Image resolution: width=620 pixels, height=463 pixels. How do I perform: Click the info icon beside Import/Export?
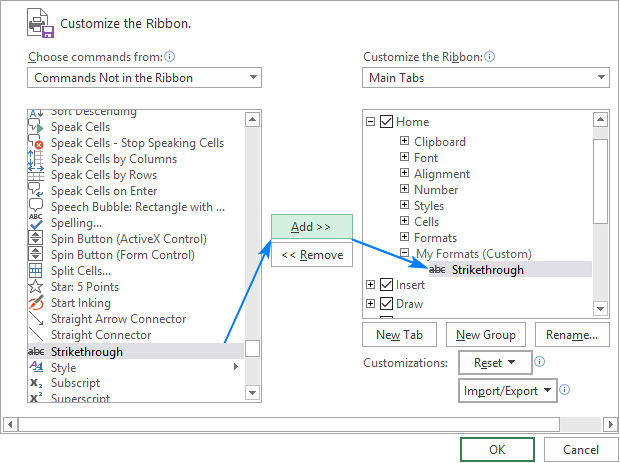tap(565, 390)
